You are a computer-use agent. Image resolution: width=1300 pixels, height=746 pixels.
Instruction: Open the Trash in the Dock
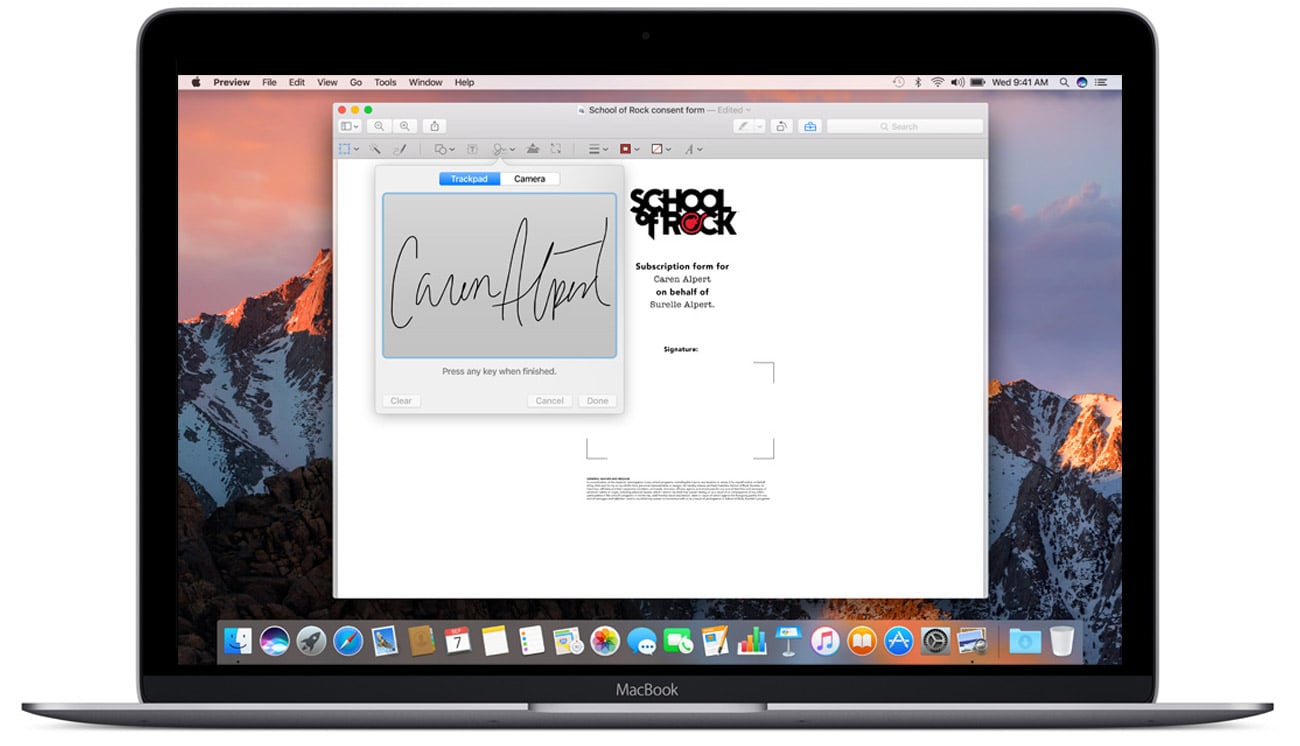[1061, 641]
